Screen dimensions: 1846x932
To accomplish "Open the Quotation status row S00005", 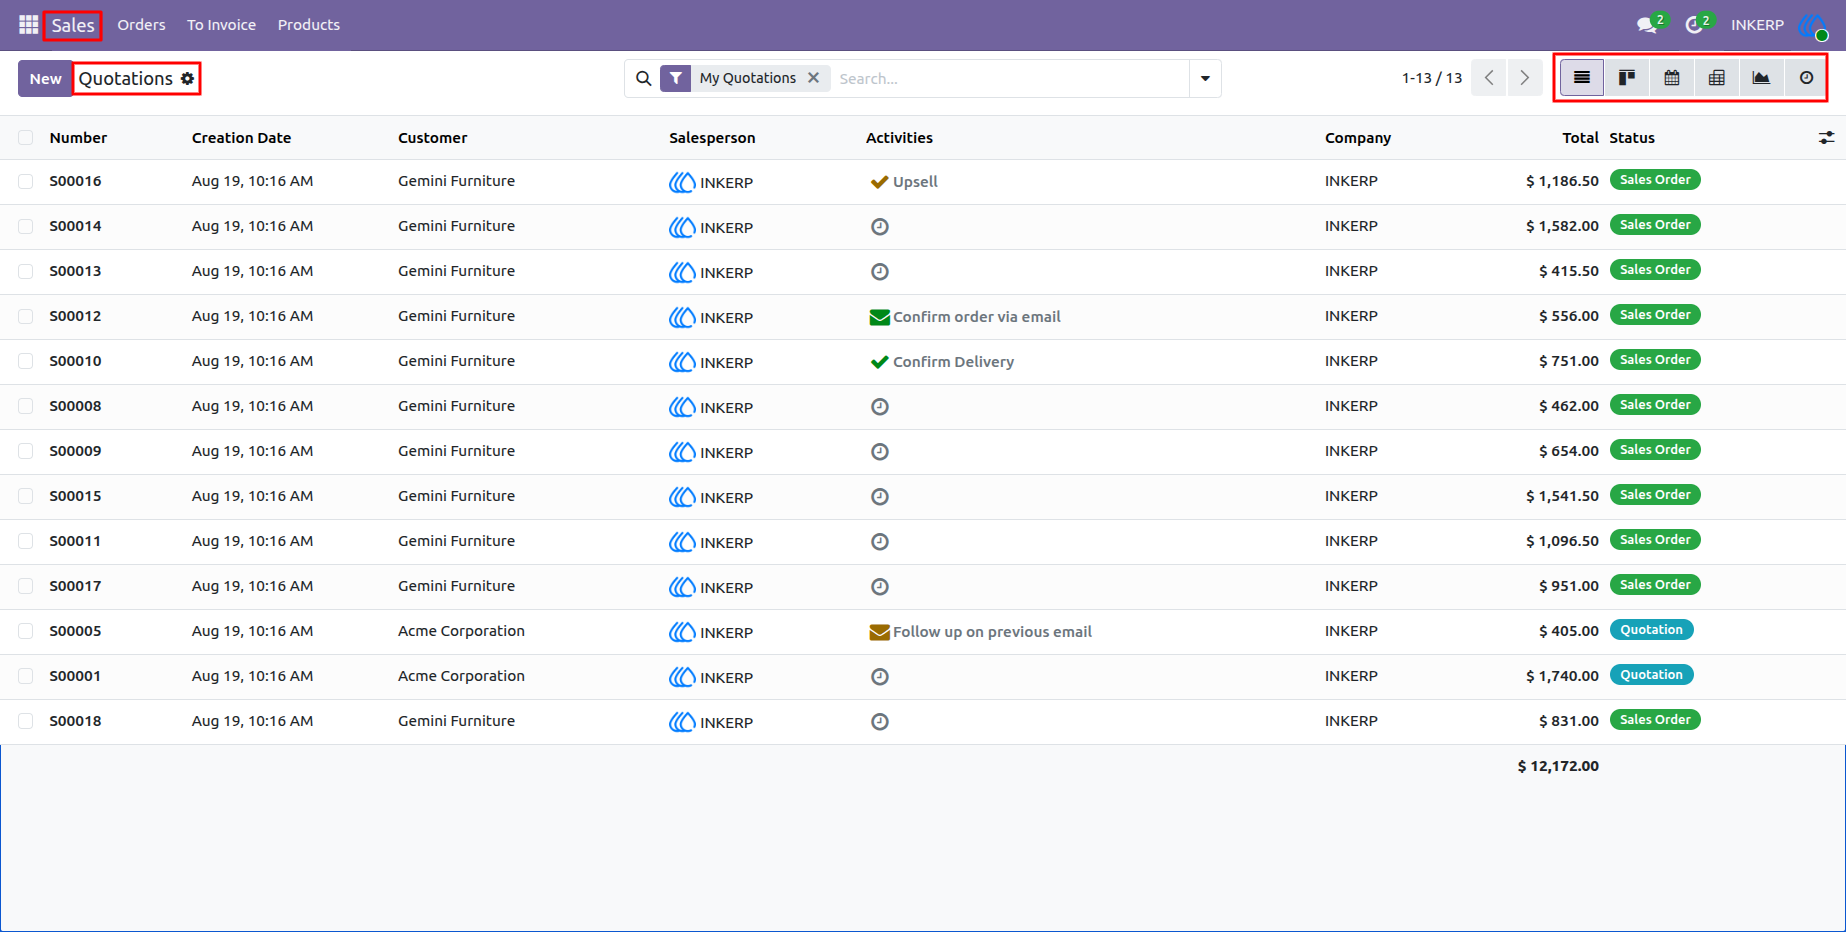I will click(1651, 630).
